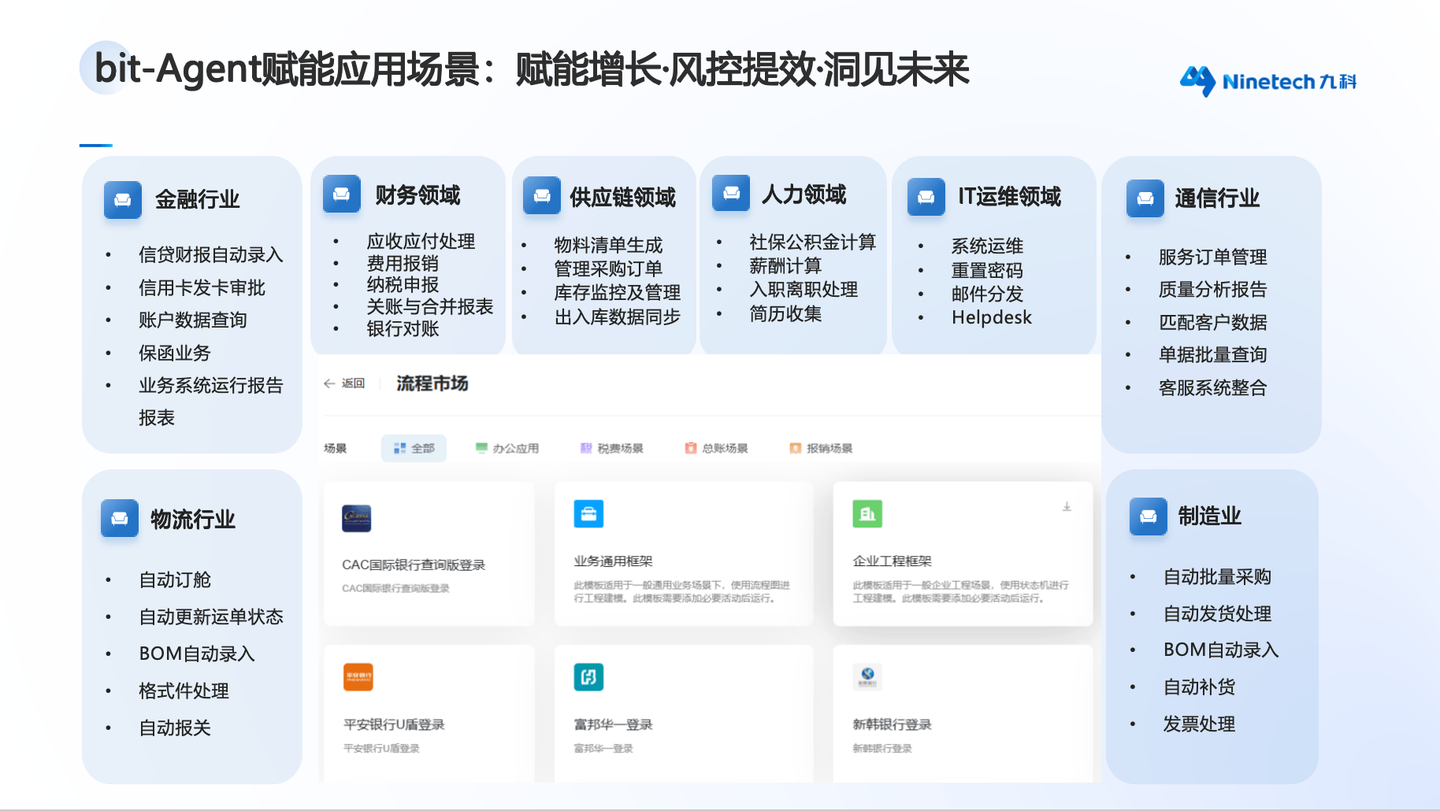The image size is (1440, 811).
Task: Click the teal 富邦华一登录 logo icon
Action: (589, 677)
